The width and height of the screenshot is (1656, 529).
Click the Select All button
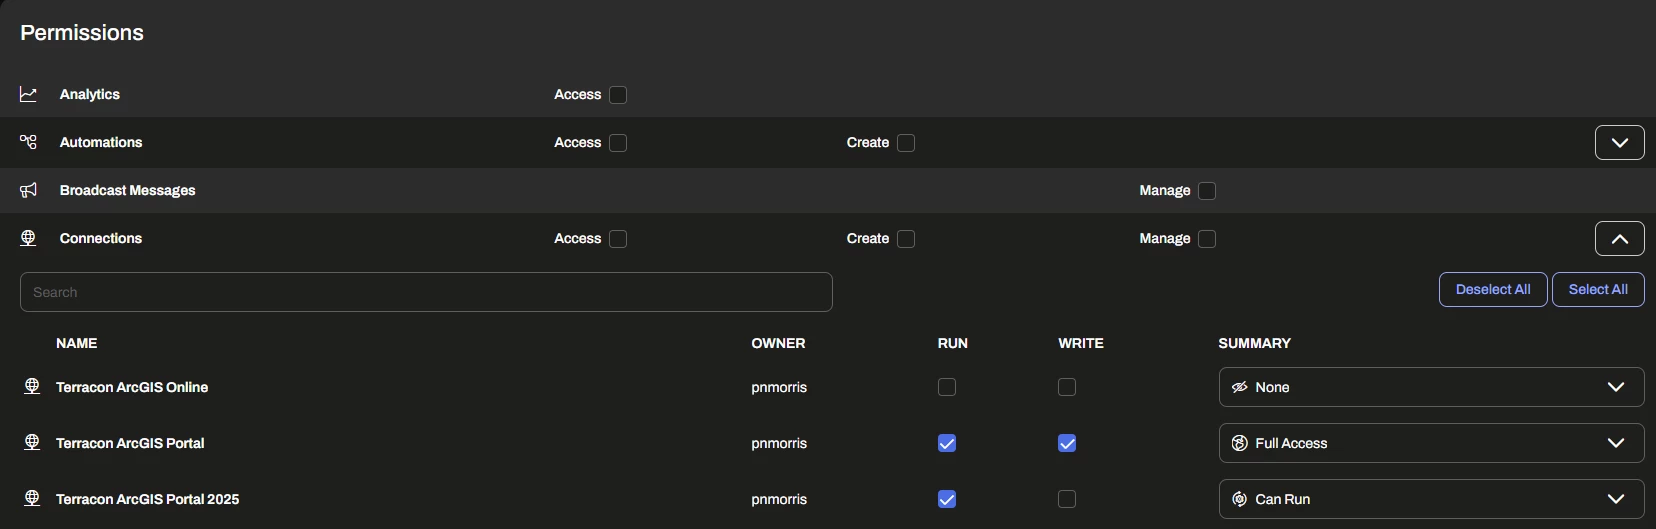coord(1598,289)
